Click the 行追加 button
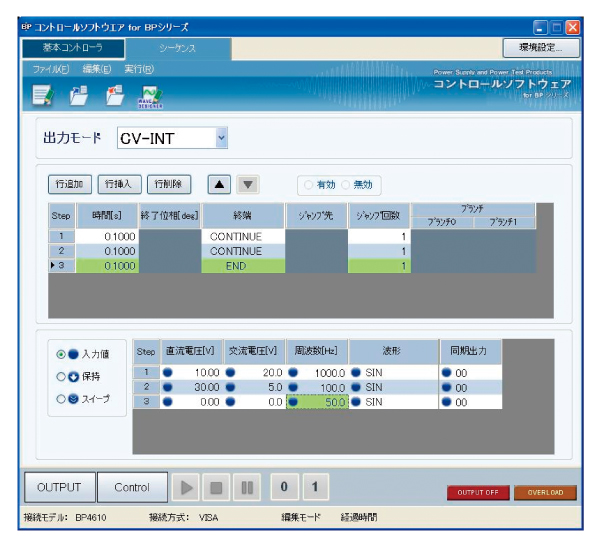 pos(70,185)
